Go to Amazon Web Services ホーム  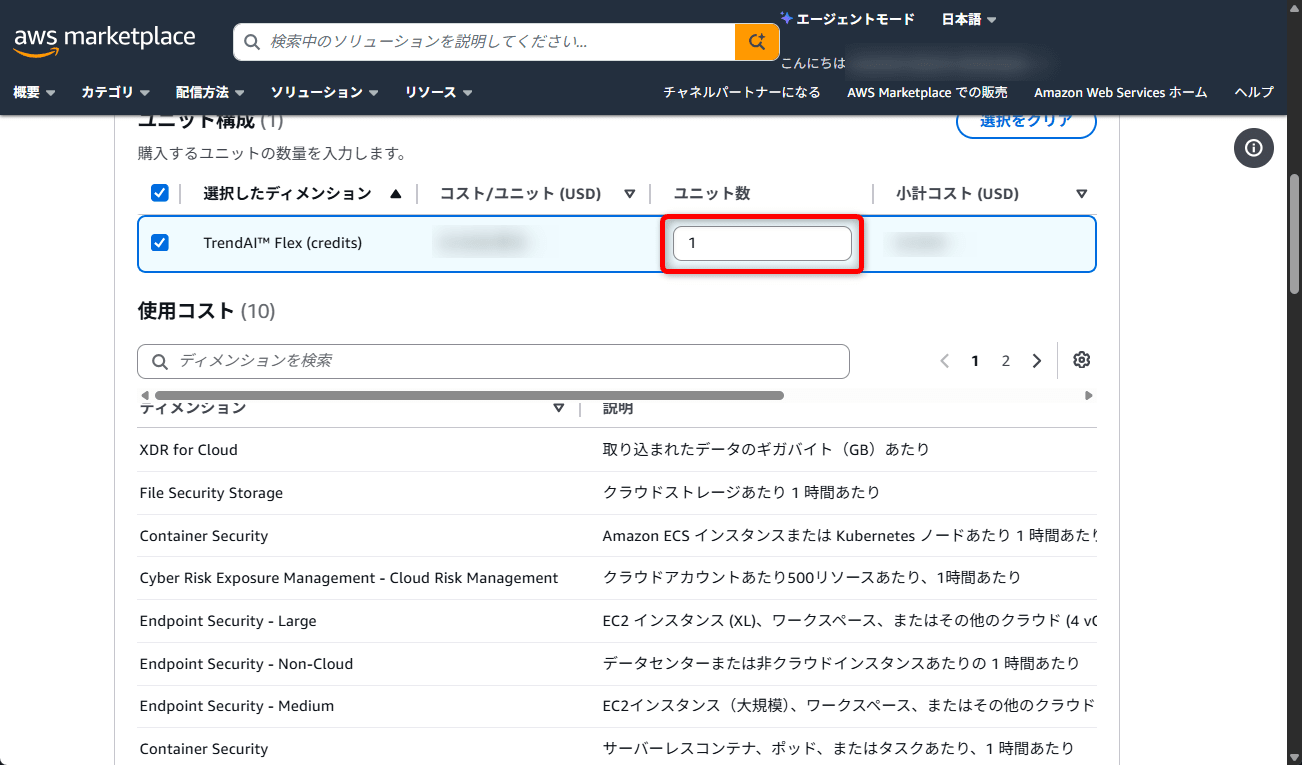click(x=1121, y=92)
